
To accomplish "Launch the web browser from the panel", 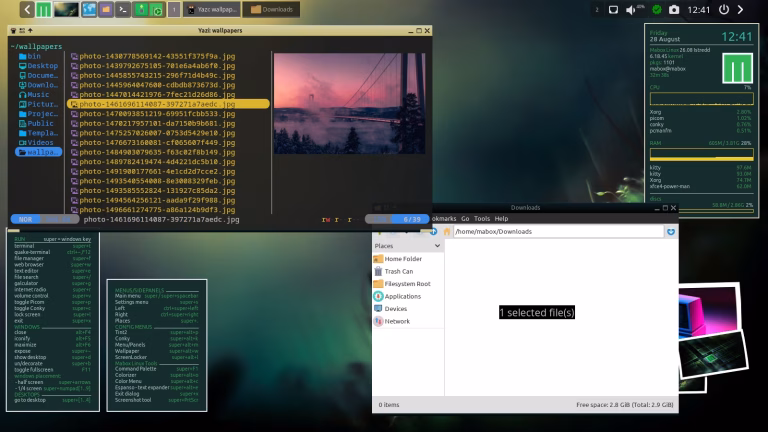I will (x=89, y=9).
